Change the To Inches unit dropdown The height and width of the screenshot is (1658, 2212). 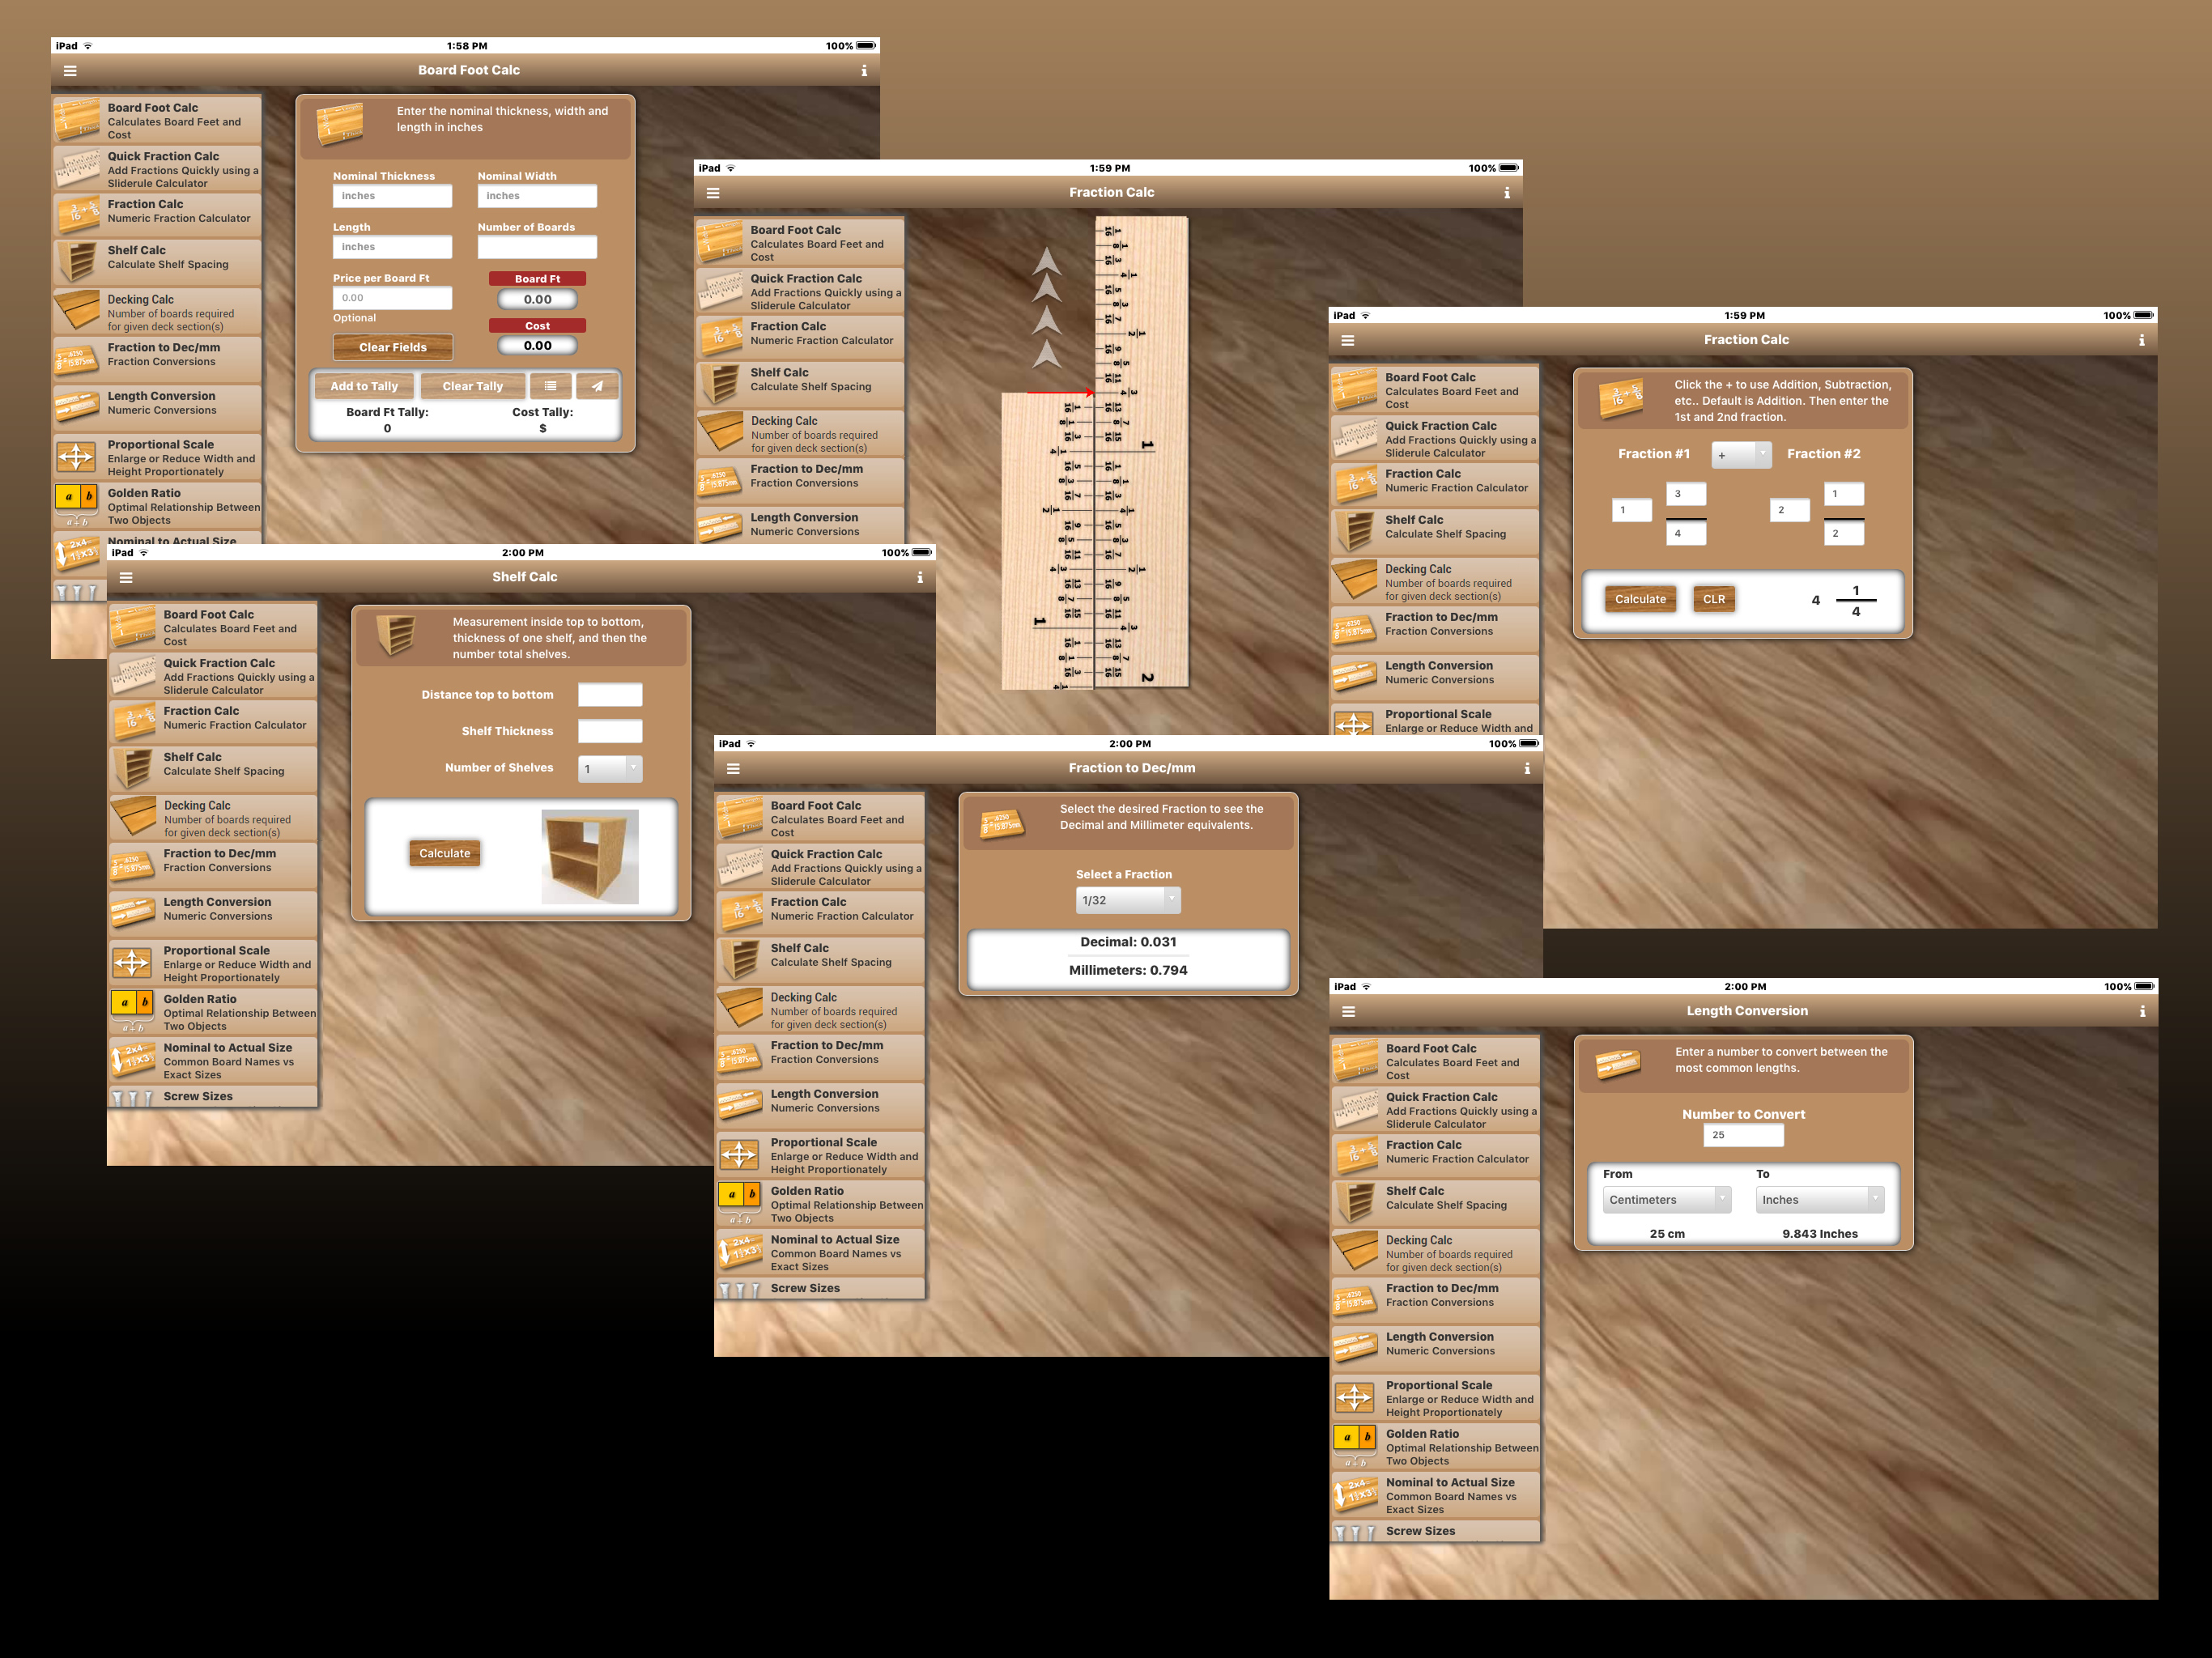(1819, 1199)
